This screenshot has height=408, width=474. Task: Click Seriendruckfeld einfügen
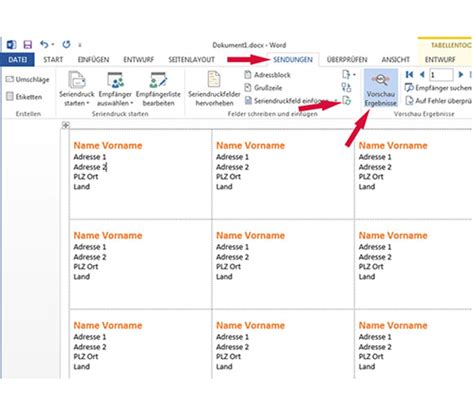(291, 100)
